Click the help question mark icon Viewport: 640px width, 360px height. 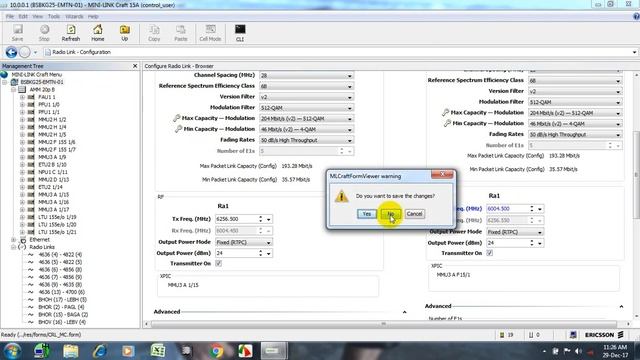click(636, 16)
